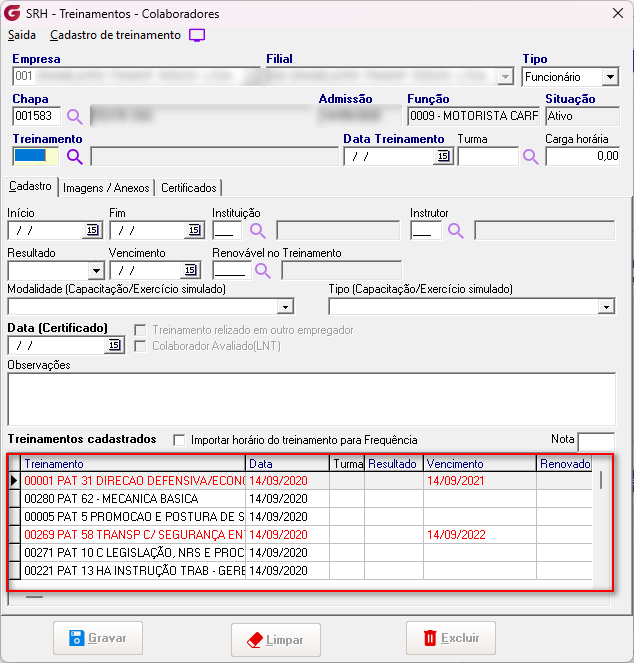Click Vencimento cell 14/09/2021
This screenshot has height=663, width=634.
(x=480, y=481)
